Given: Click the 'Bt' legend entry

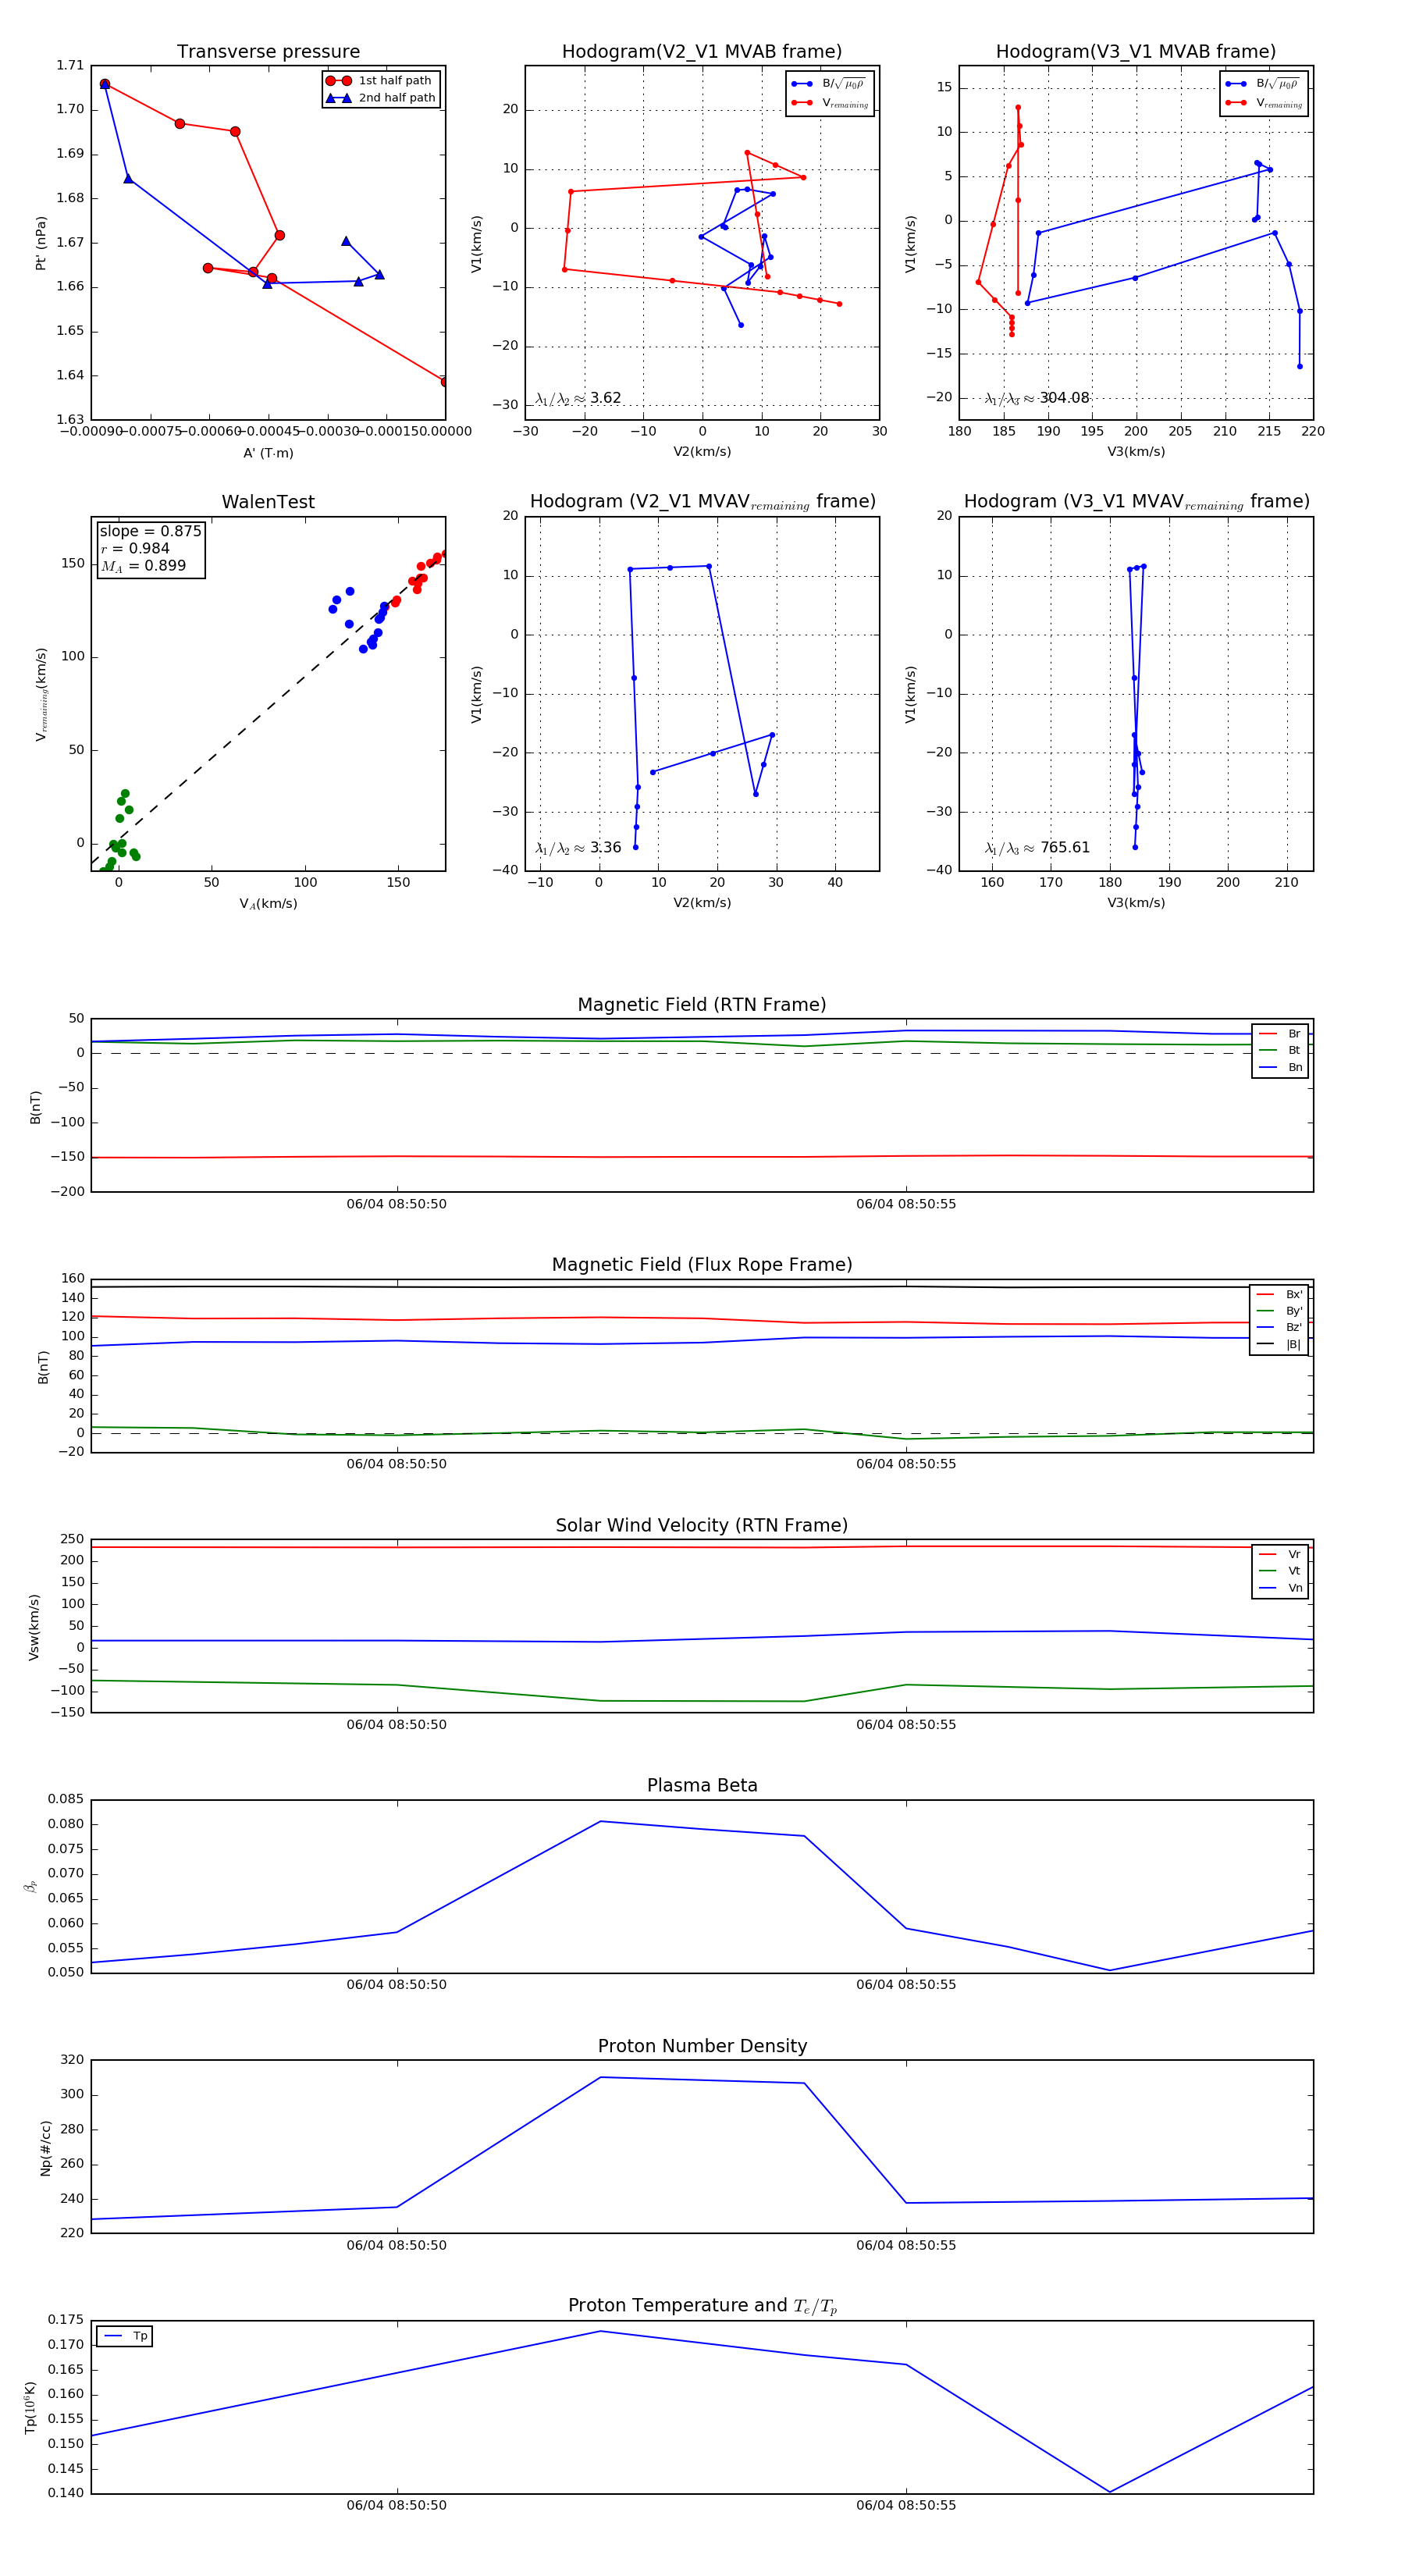Looking at the screenshot, I should coord(1281,1050).
